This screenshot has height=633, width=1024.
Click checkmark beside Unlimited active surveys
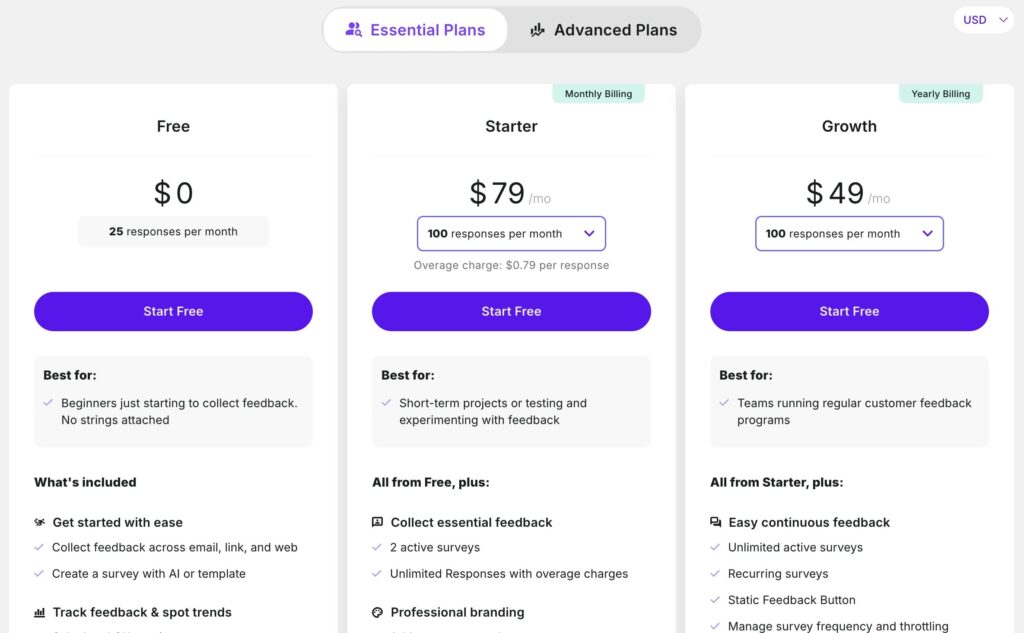pos(715,547)
